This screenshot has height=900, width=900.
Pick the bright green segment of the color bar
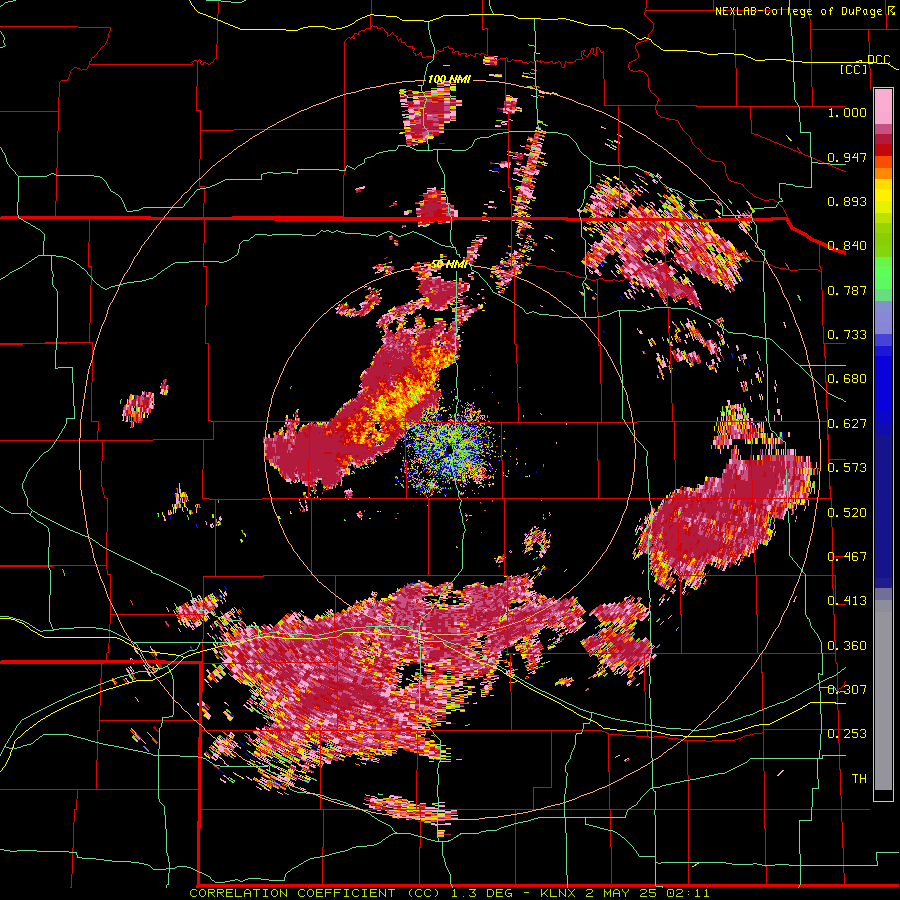click(x=883, y=278)
